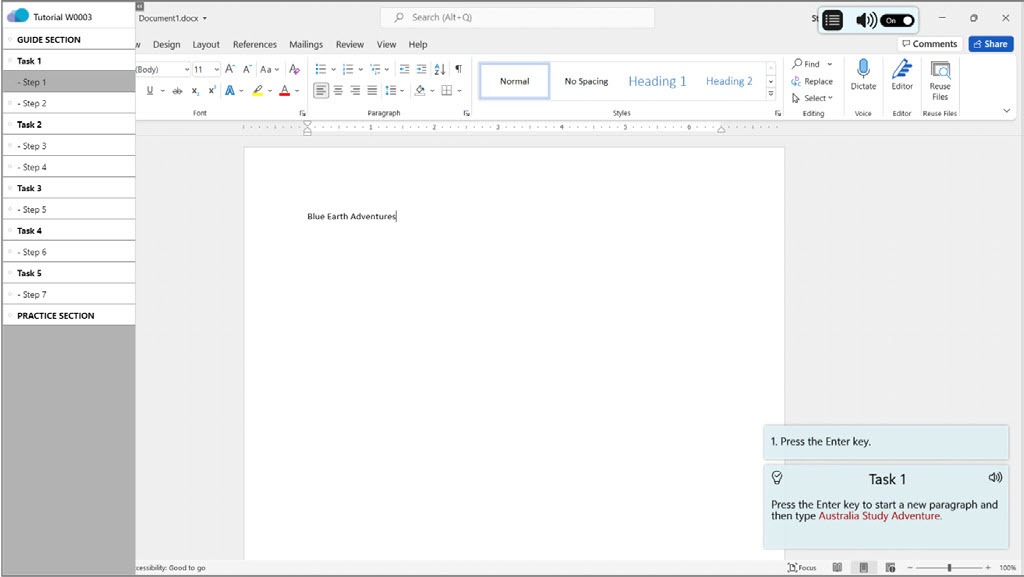1024x577 pixels.
Task: Apply center alignment to the paragraph
Action: coord(338,90)
